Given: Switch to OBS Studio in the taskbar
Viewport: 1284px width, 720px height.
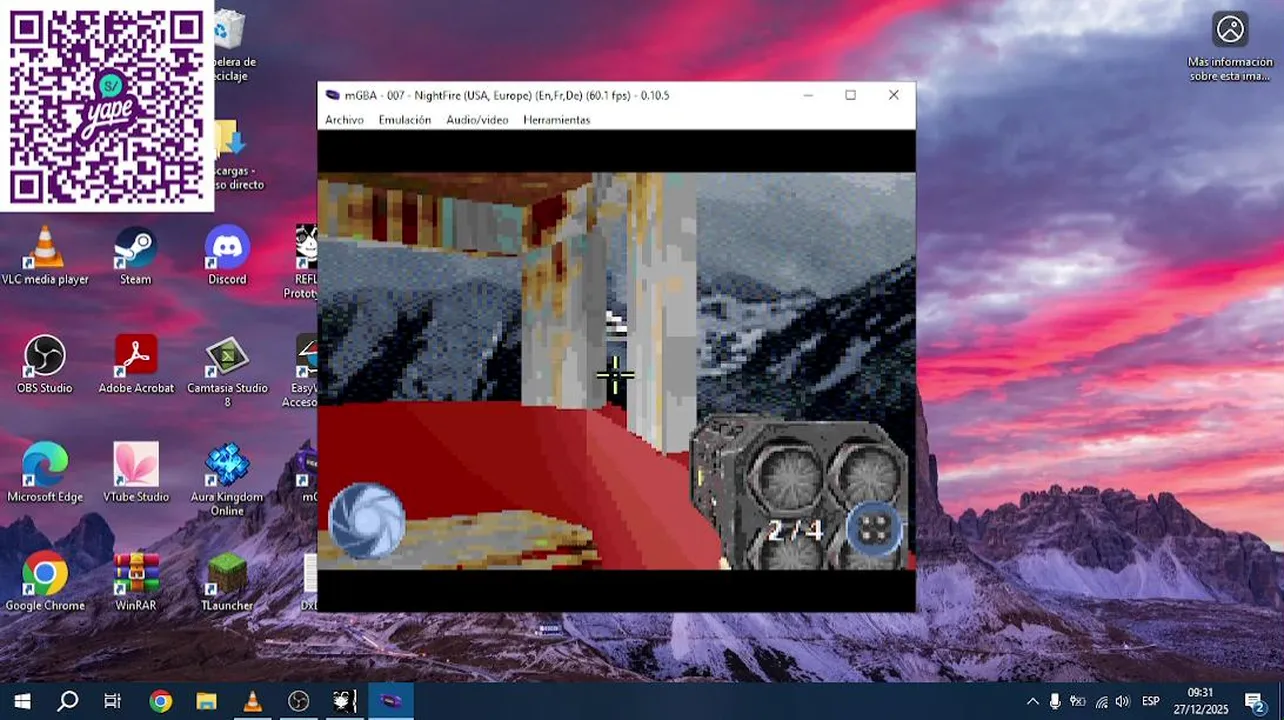Looking at the screenshot, I should (x=299, y=701).
